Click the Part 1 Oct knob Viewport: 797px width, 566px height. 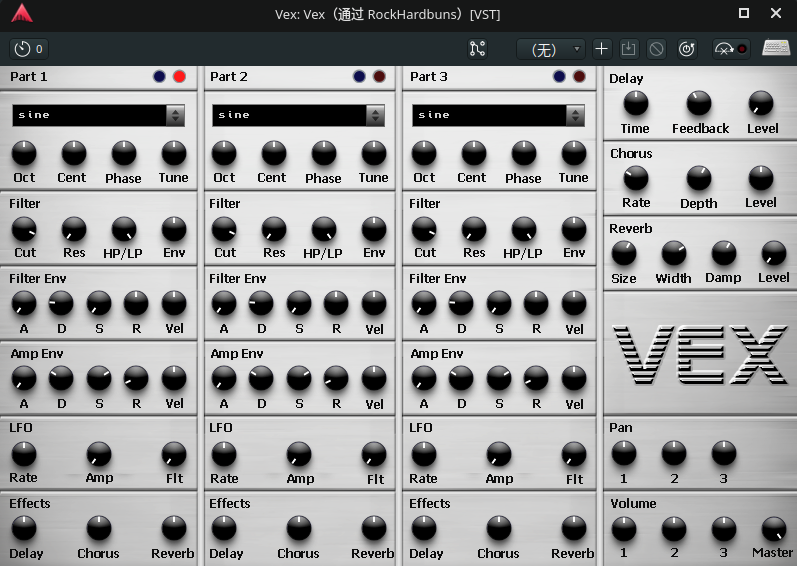(x=24, y=153)
